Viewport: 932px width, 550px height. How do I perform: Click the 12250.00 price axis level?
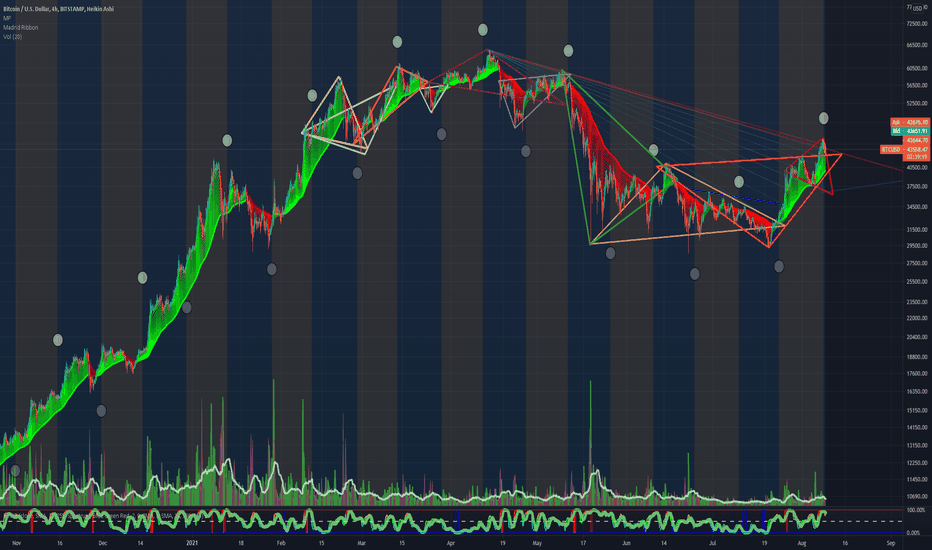click(x=918, y=463)
